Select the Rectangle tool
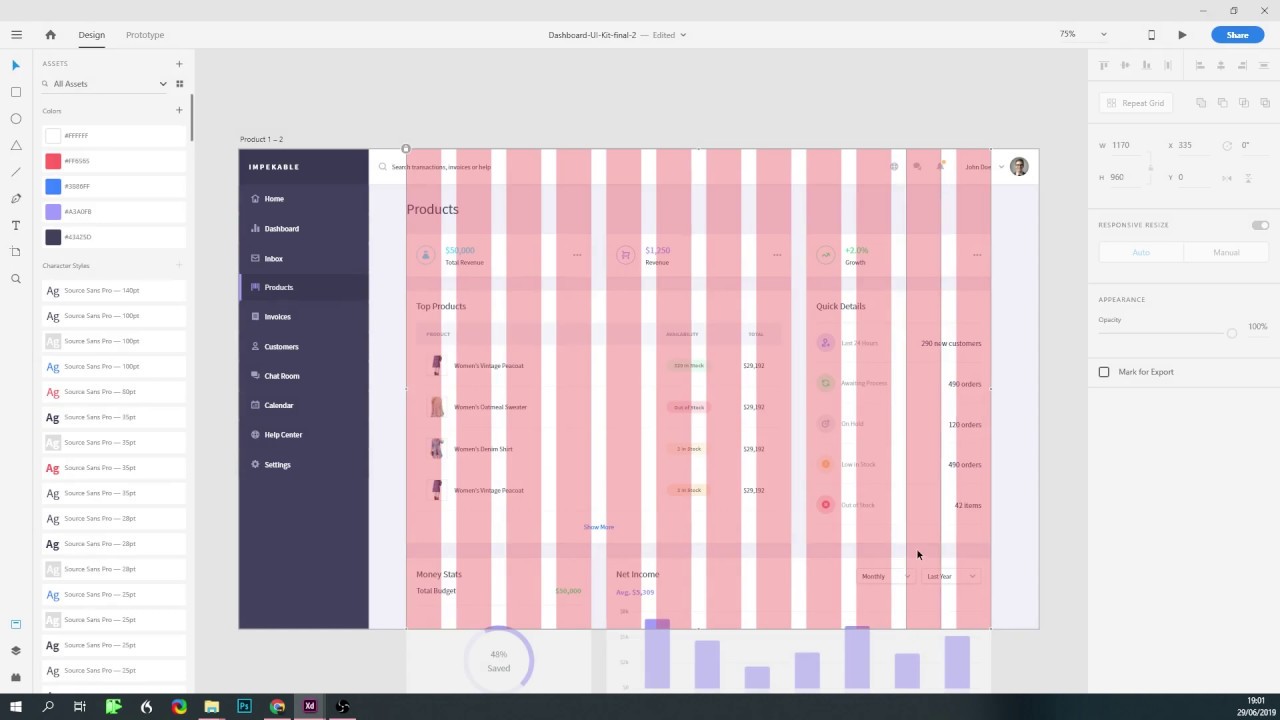Image resolution: width=1280 pixels, height=720 pixels. tap(16, 92)
